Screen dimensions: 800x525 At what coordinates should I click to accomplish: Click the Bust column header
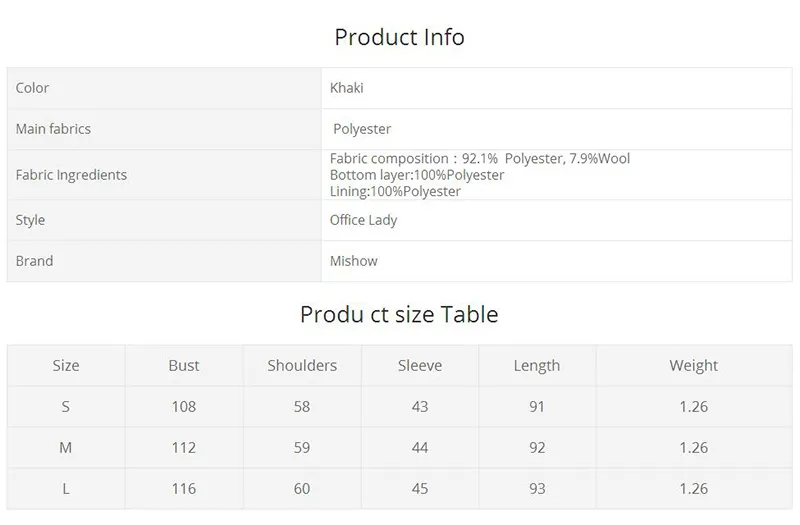click(184, 366)
